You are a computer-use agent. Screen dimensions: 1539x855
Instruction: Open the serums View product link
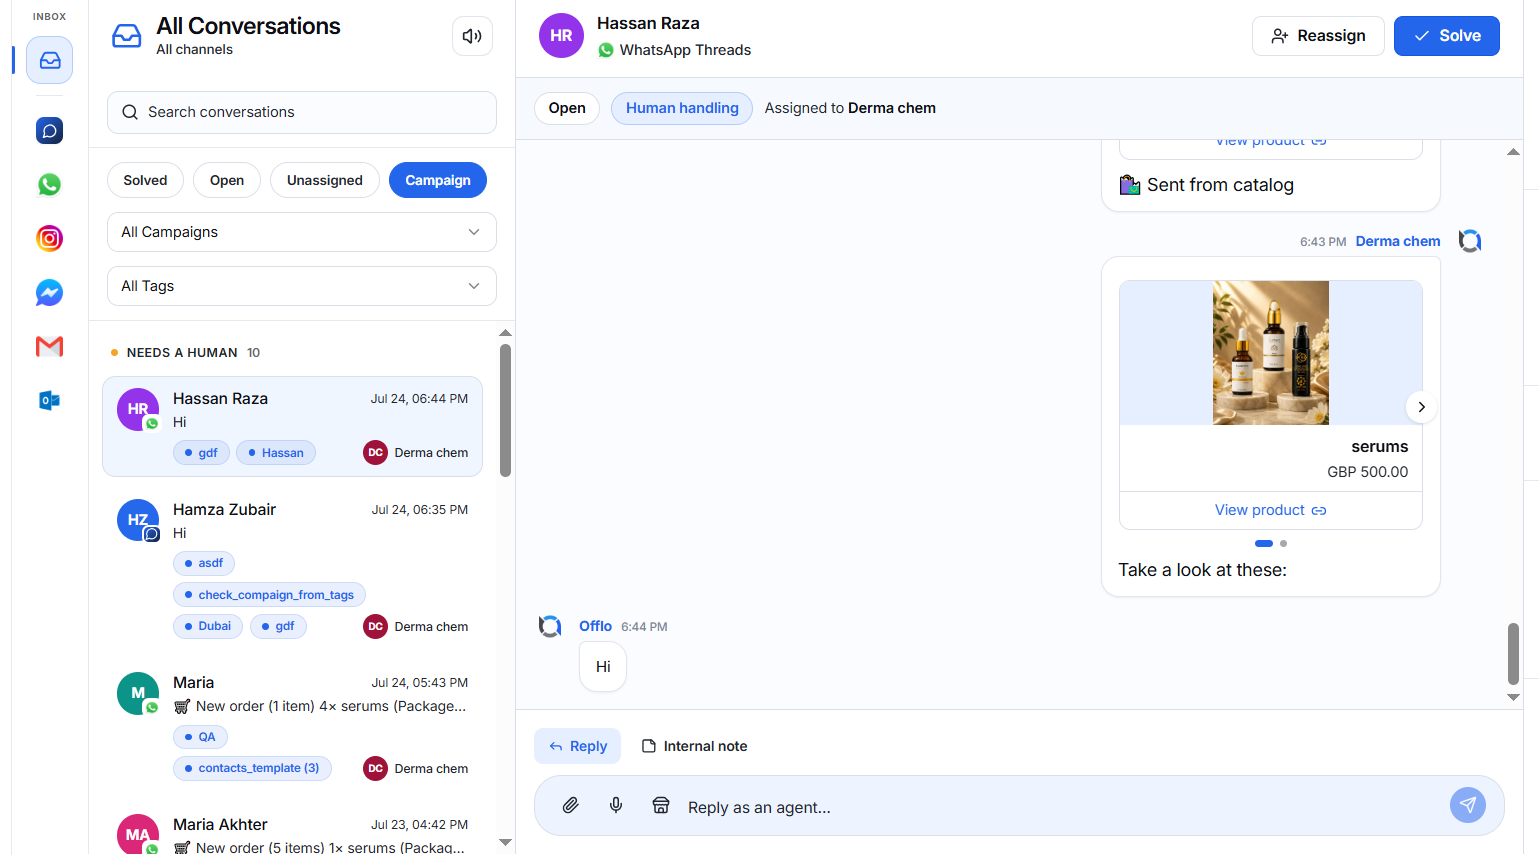pos(1271,510)
